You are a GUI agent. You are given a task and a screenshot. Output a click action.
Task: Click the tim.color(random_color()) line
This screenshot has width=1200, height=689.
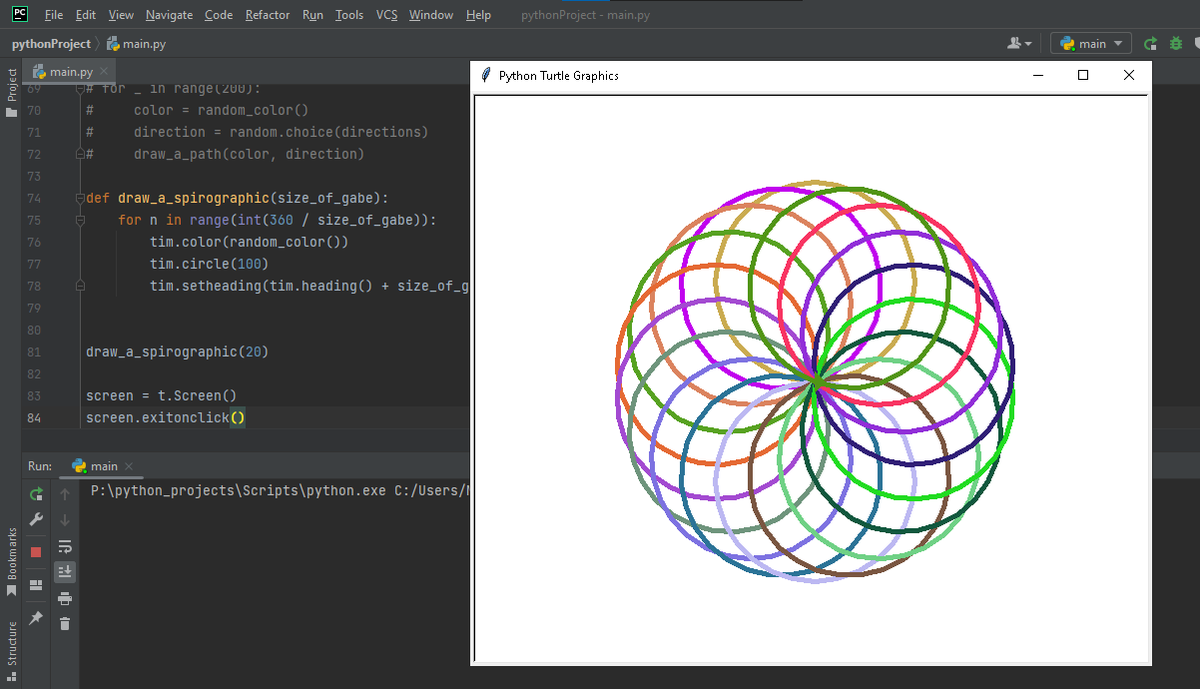coord(249,242)
